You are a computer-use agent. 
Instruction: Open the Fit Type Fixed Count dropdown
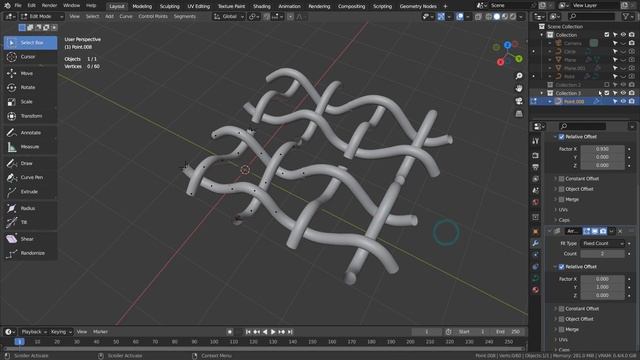(x=602, y=244)
